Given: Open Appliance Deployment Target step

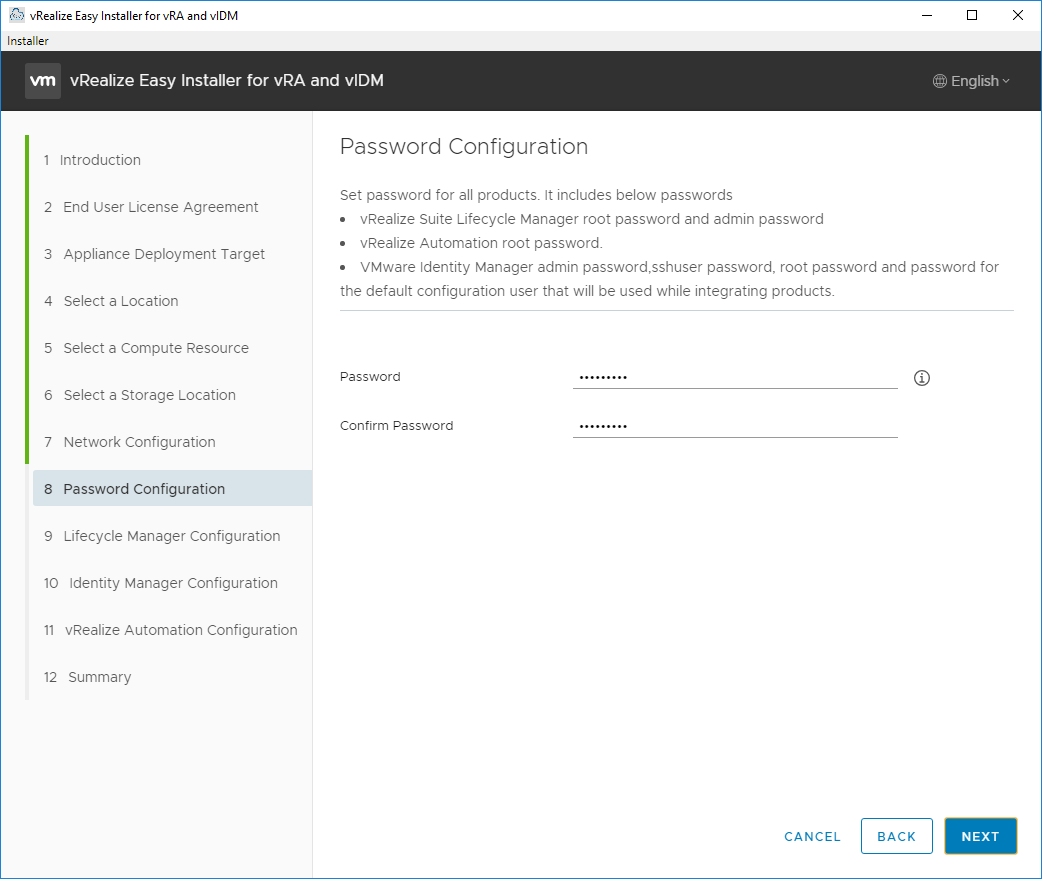Looking at the screenshot, I should 154,254.
